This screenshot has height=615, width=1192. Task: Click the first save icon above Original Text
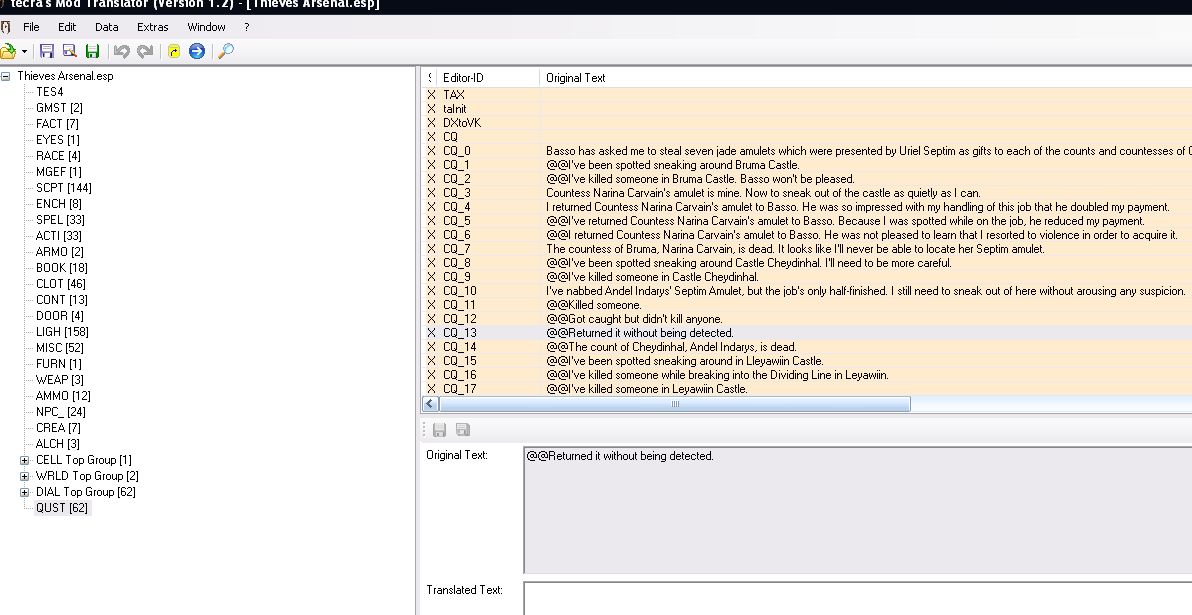point(439,430)
